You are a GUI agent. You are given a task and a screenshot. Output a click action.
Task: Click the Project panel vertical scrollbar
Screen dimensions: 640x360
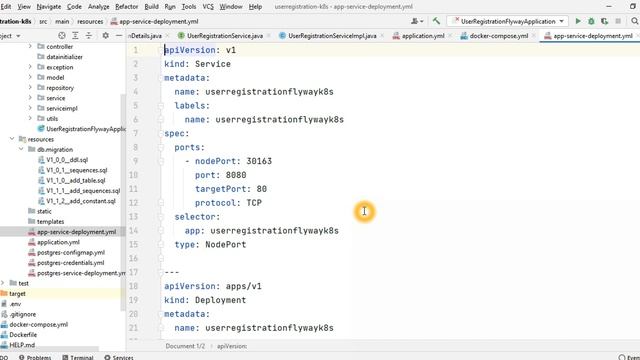coord(123,202)
